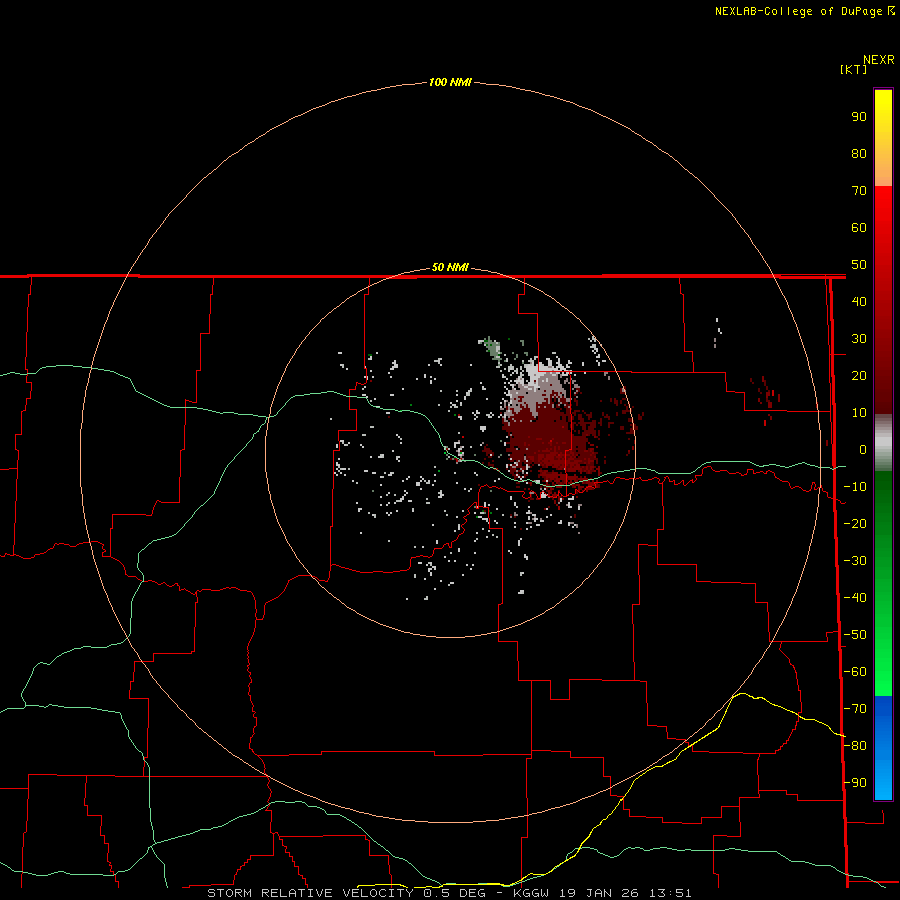The height and width of the screenshot is (900, 900).
Task: Click the 80 value on velocity scale
Action: tap(859, 153)
